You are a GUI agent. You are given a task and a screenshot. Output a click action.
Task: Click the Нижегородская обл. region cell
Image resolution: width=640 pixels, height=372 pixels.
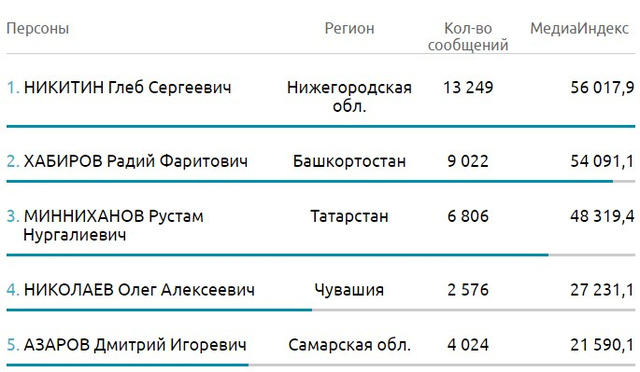coord(349,97)
